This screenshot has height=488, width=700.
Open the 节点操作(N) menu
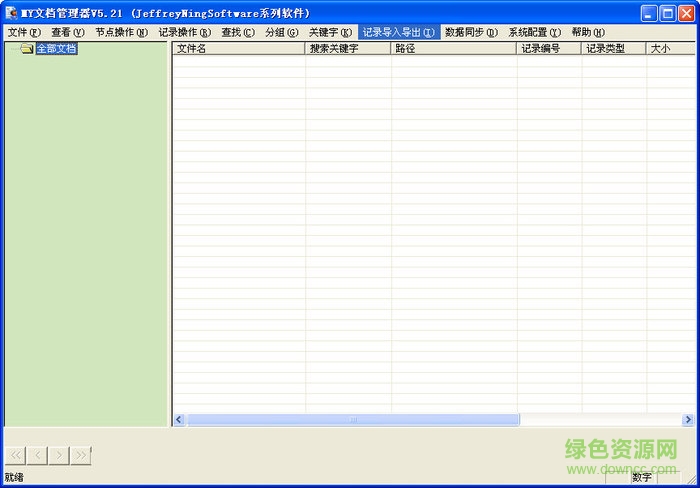point(121,32)
